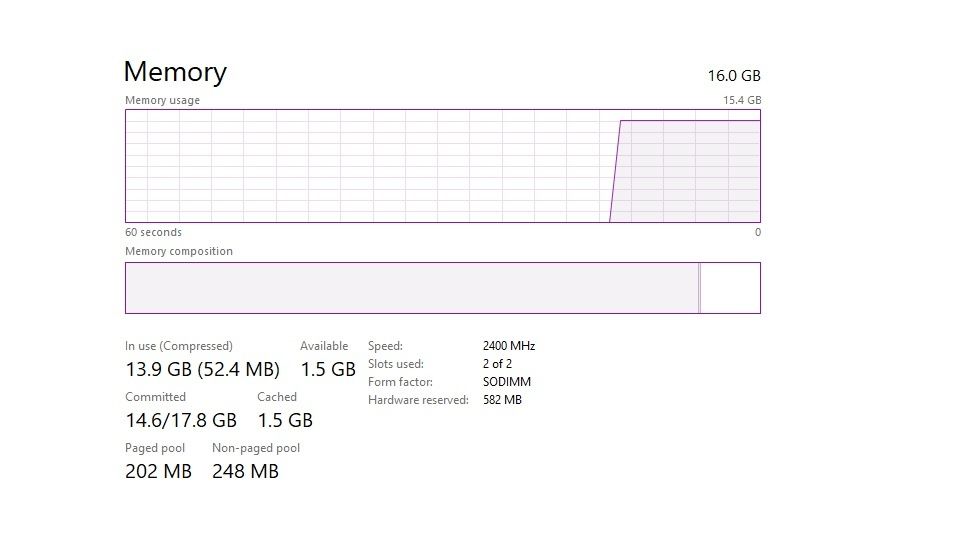
Task: Click the 202 MB paged pool value
Action: click(x=158, y=471)
